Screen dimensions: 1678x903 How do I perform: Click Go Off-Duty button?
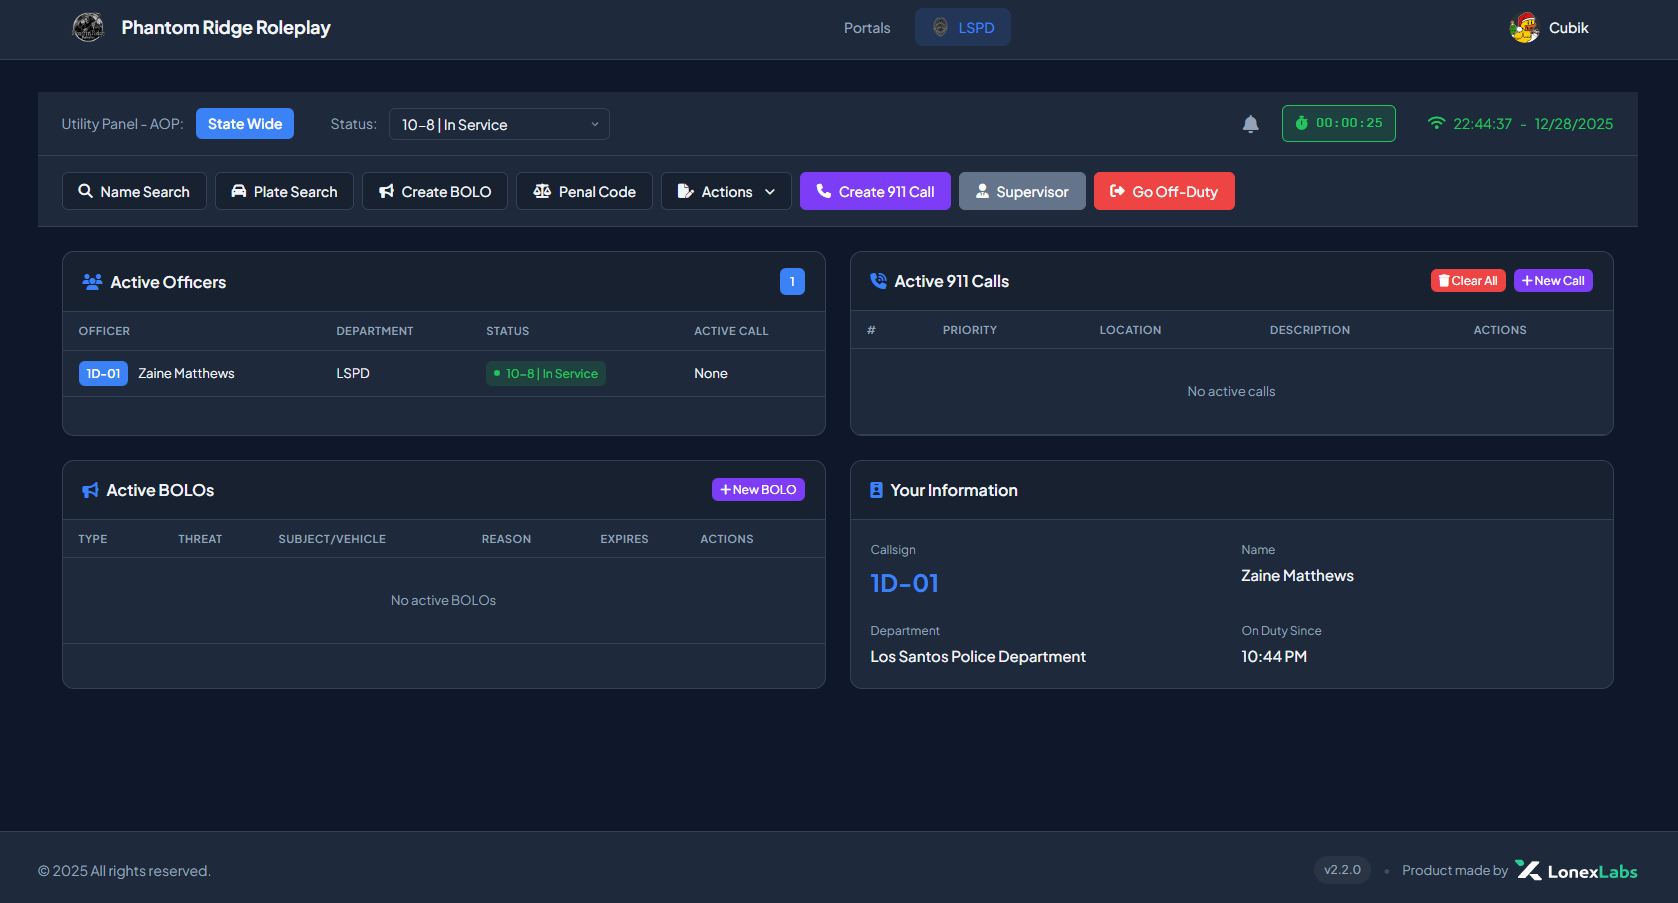(x=1164, y=191)
